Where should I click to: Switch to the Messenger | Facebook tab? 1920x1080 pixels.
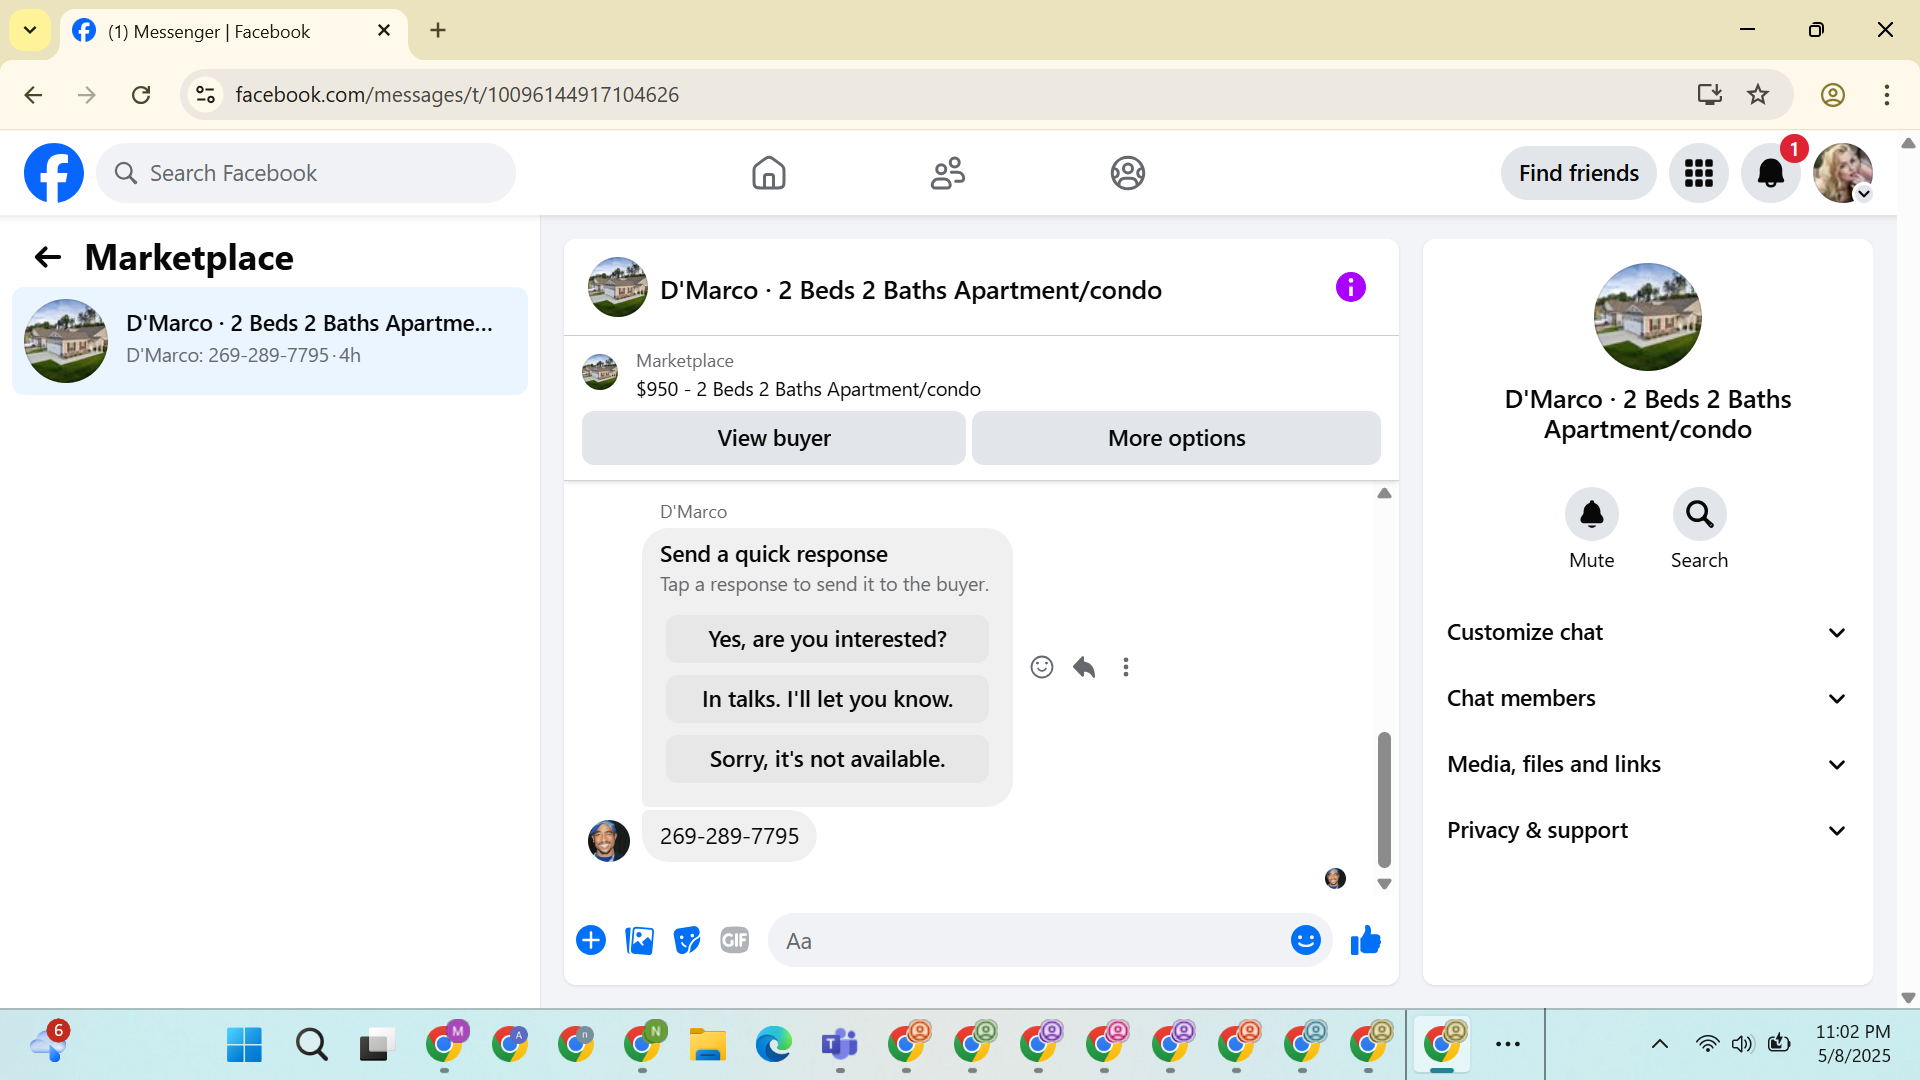pyautogui.click(x=234, y=32)
